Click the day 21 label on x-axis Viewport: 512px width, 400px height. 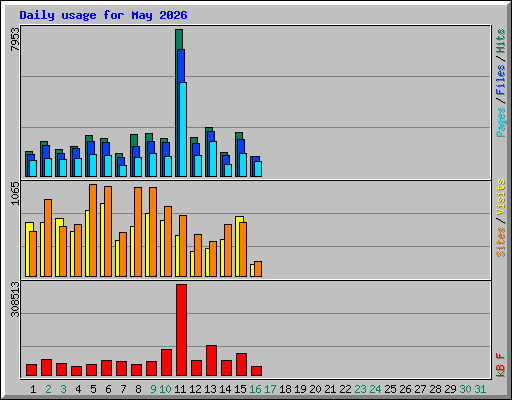coord(330,389)
